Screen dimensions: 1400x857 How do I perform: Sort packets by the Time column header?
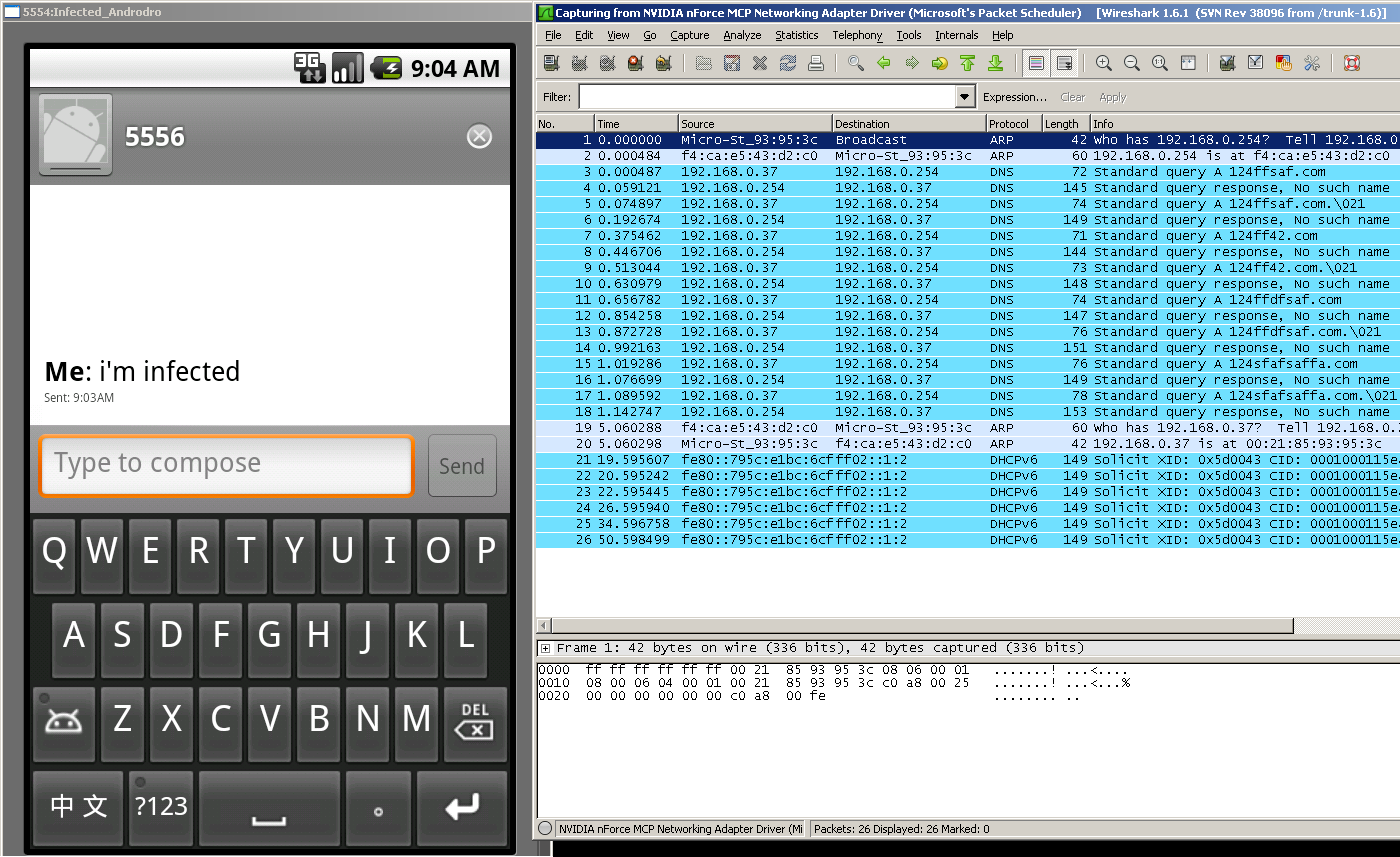(636, 124)
